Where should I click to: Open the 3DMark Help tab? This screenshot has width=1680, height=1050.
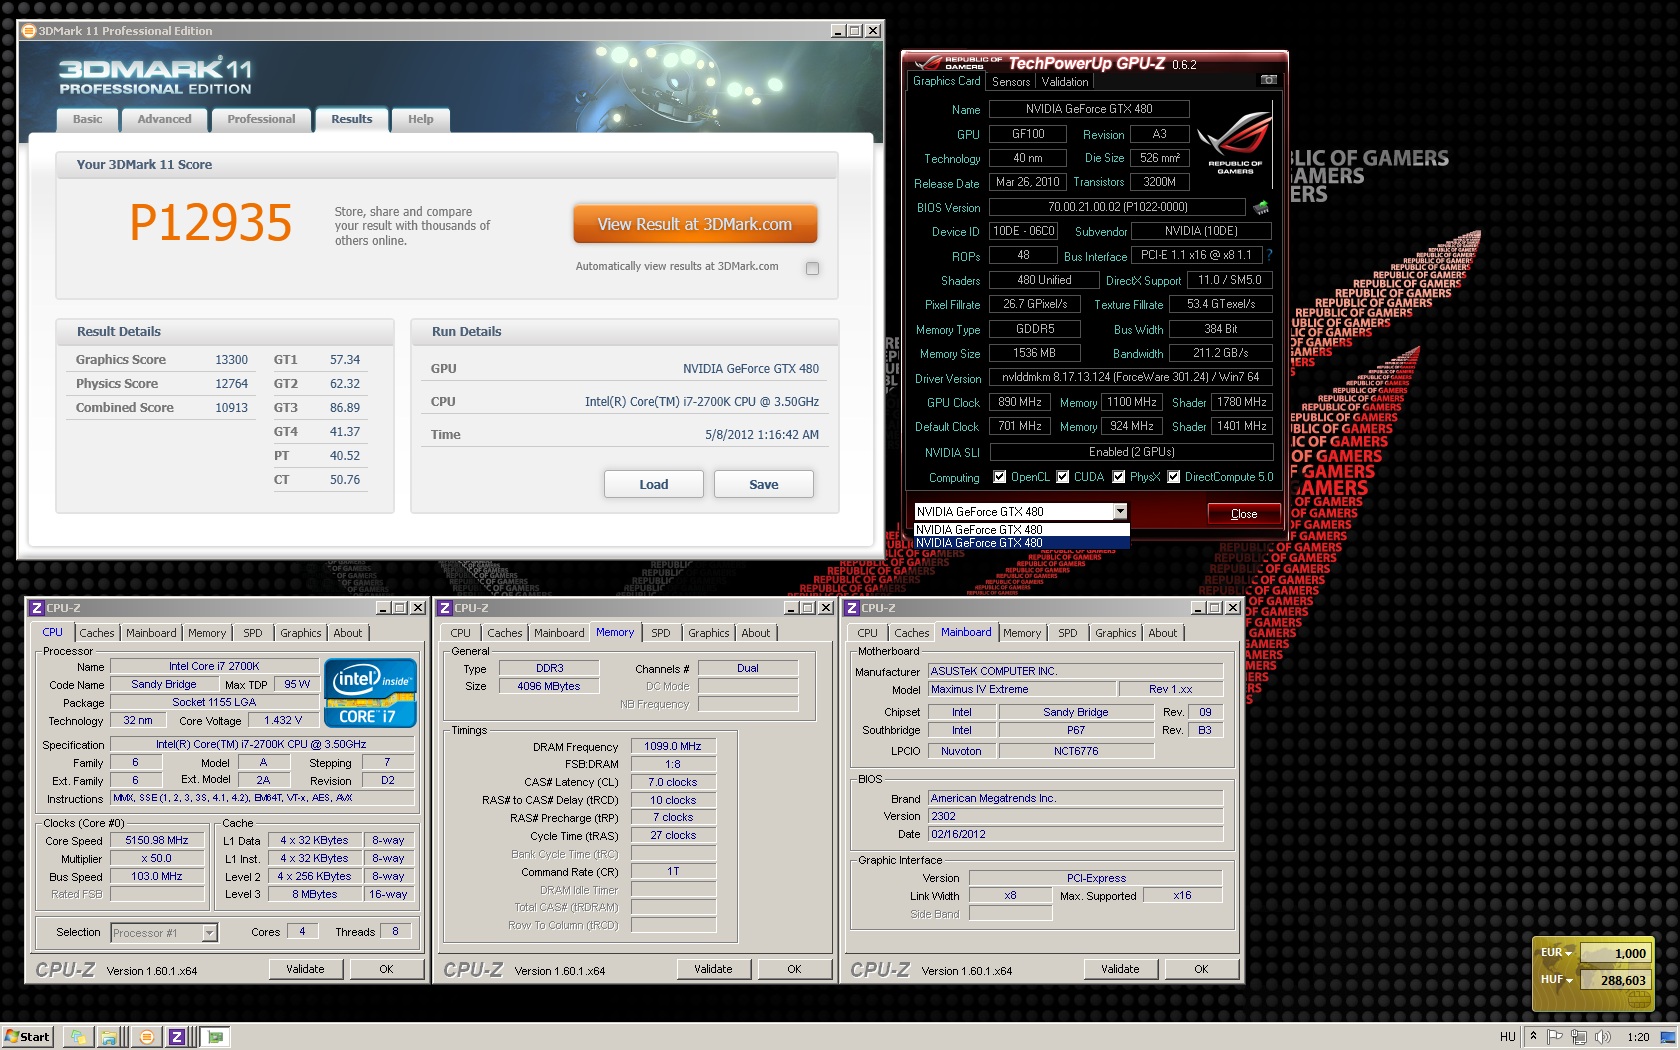(420, 119)
